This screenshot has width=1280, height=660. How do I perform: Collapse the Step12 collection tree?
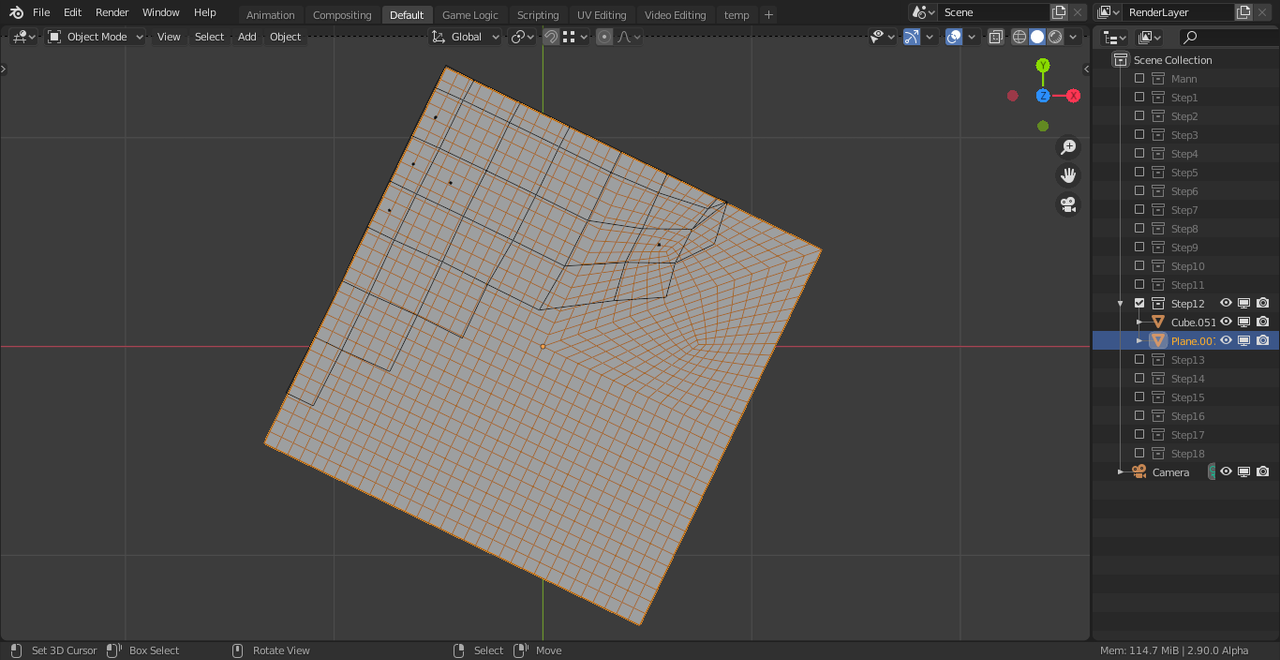(1121, 303)
